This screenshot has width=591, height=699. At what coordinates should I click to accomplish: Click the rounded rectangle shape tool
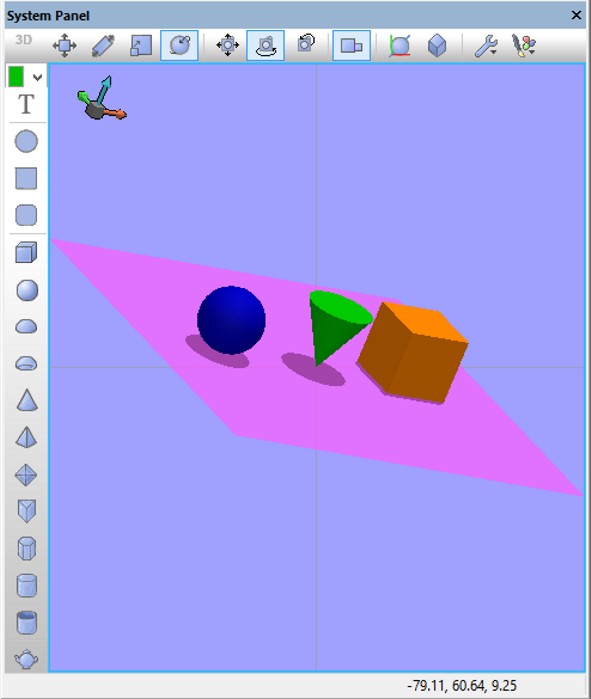pyautogui.click(x=26, y=215)
